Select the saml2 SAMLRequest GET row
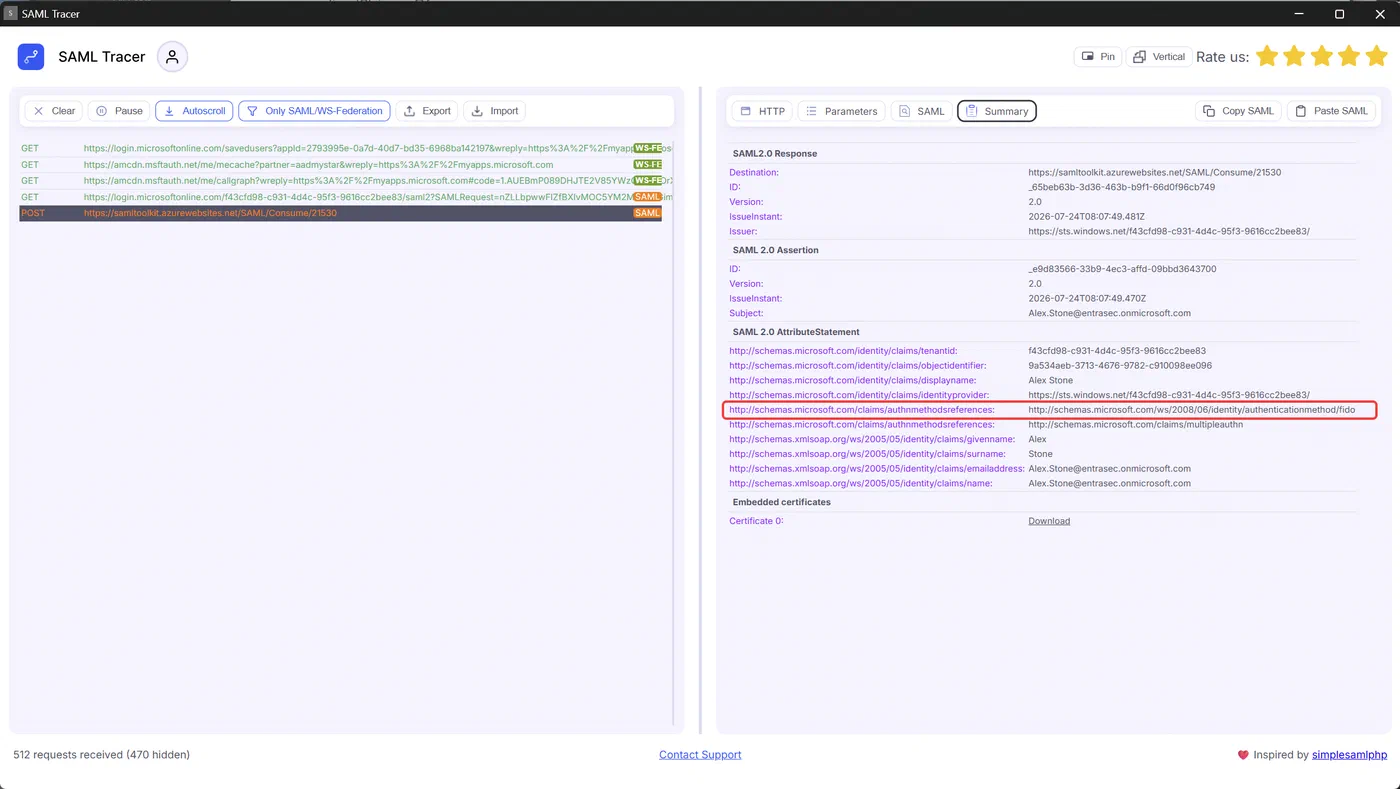 click(x=341, y=197)
